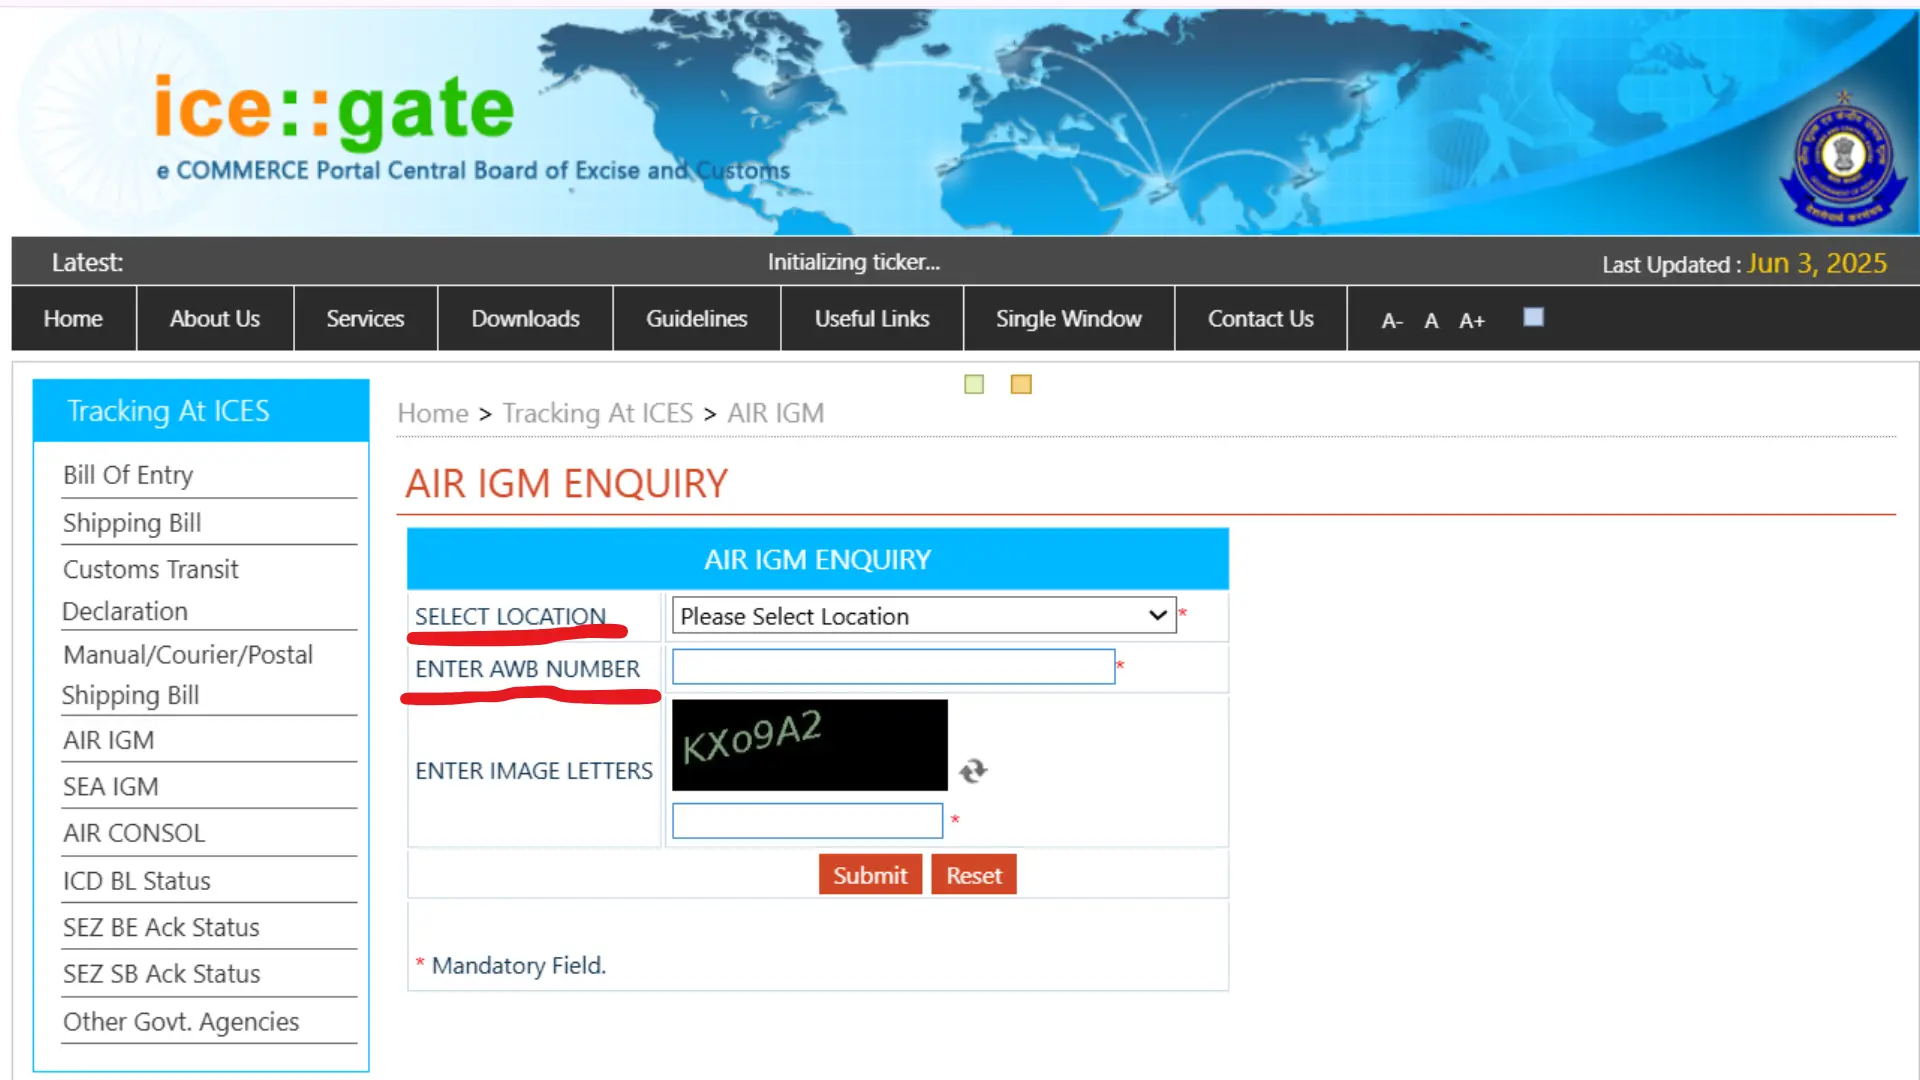The height and width of the screenshot is (1080, 1920).
Task: Open AIR IGM sidebar link
Action: tap(108, 740)
